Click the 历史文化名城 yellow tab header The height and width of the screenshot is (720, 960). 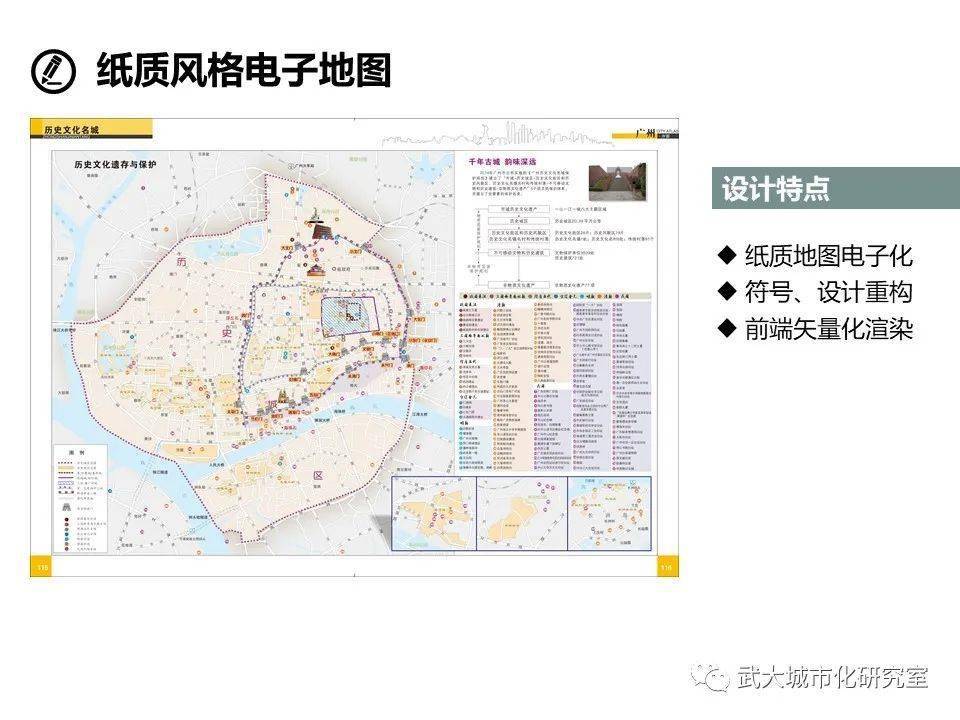coord(91,129)
